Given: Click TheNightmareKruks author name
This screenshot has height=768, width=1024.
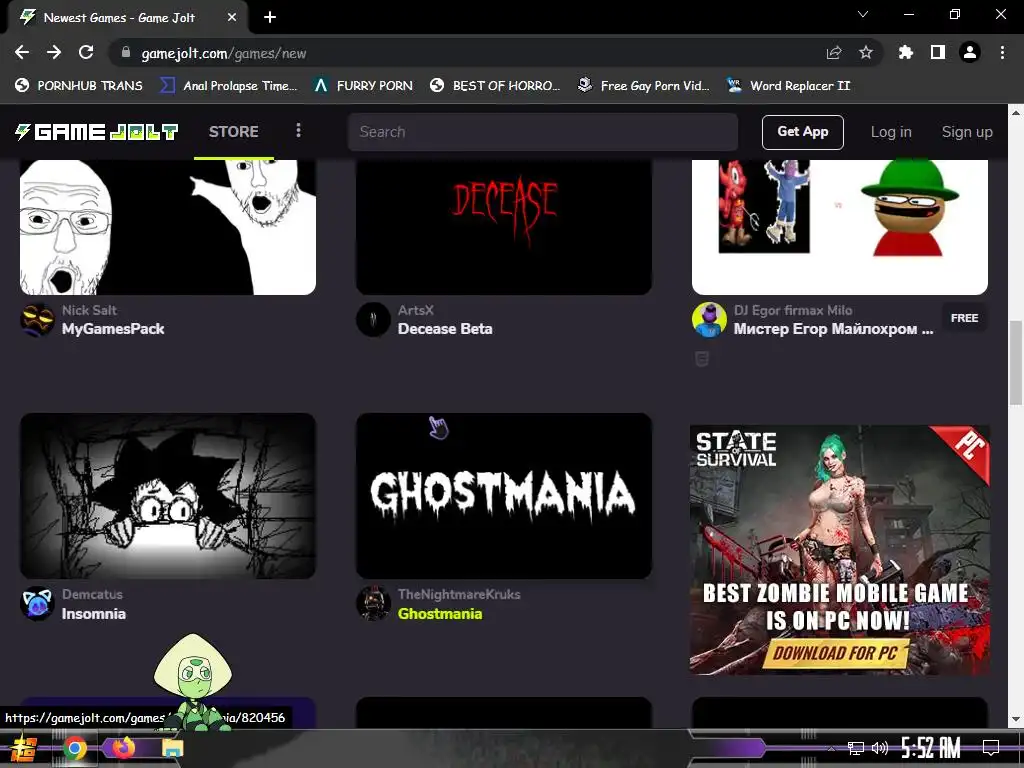Looking at the screenshot, I should (458, 594).
